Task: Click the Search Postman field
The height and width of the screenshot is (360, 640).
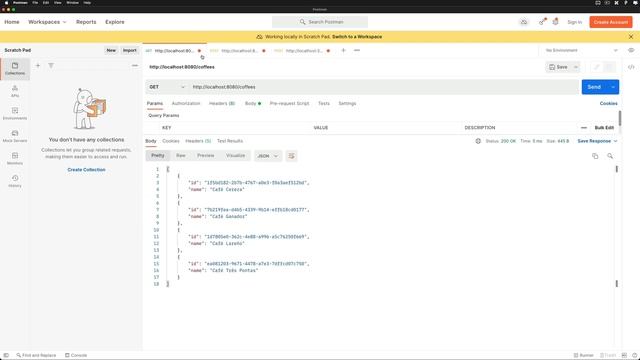Action: (320, 22)
